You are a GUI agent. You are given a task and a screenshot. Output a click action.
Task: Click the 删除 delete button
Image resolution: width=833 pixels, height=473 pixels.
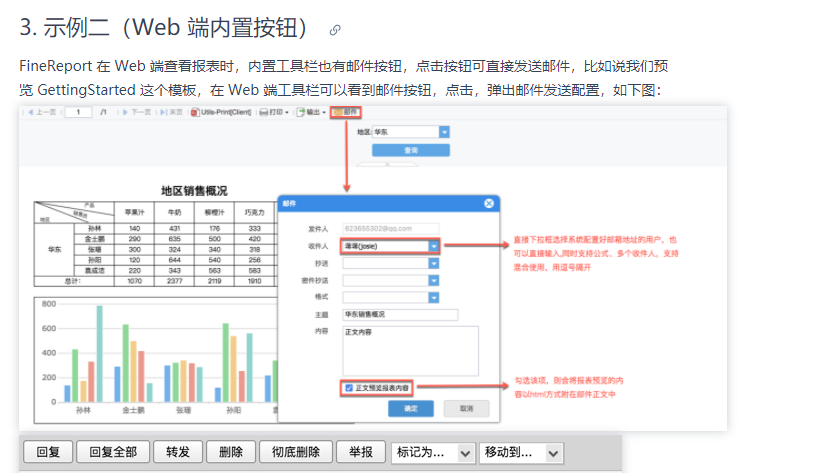tap(231, 452)
